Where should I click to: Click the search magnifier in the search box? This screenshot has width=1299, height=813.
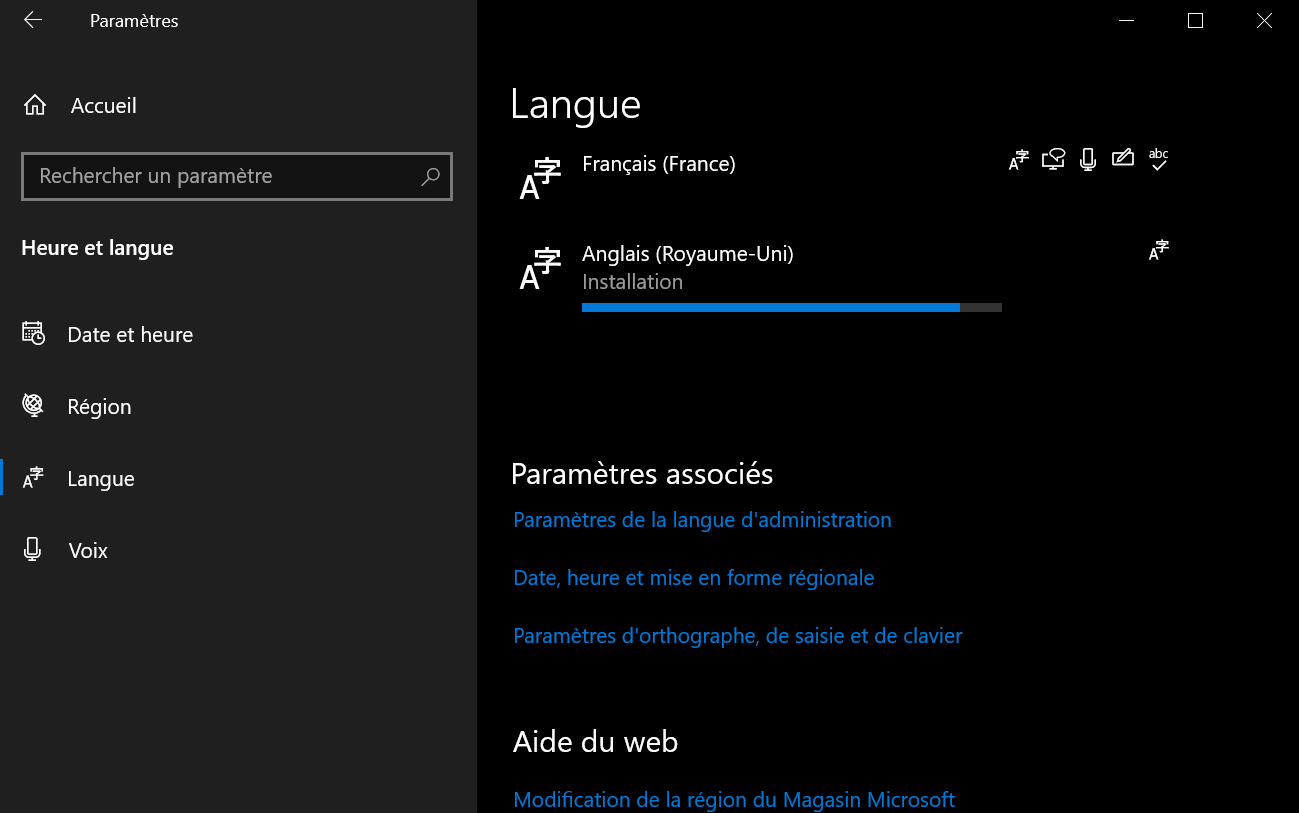430,176
